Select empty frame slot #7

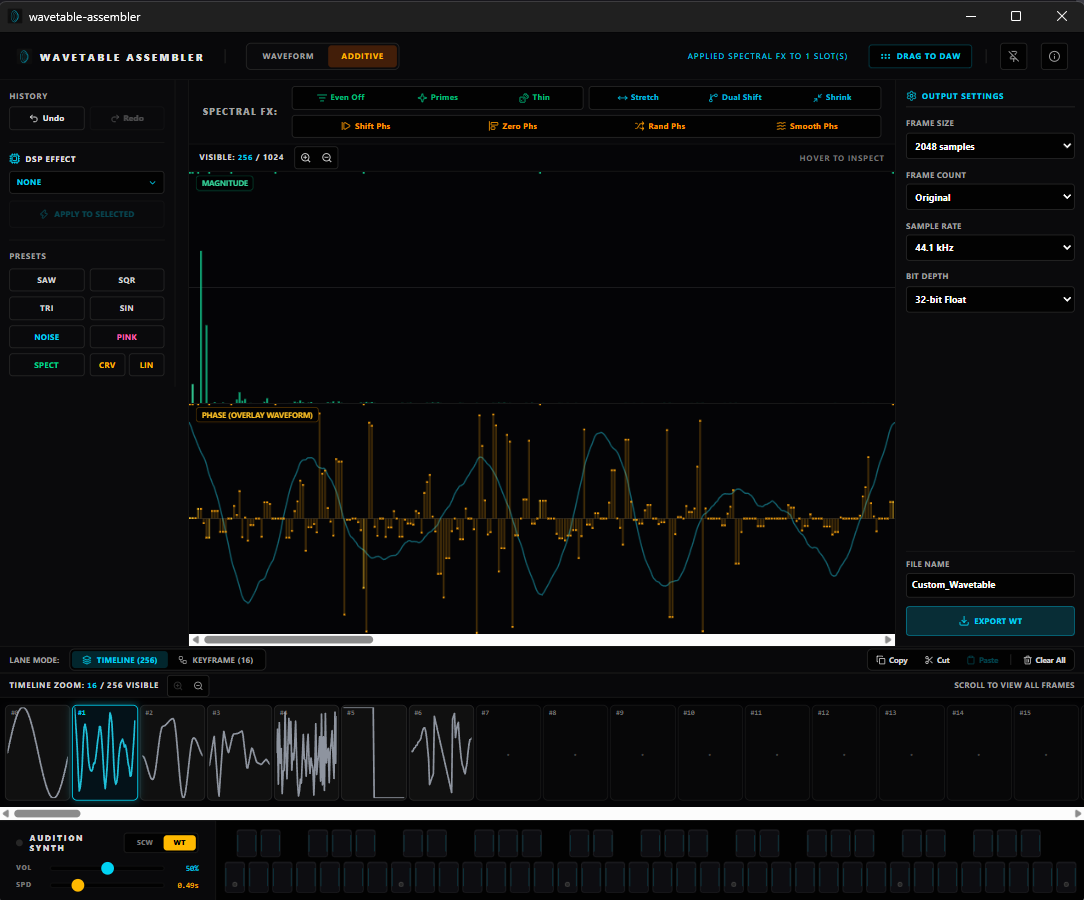[x=508, y=753]
